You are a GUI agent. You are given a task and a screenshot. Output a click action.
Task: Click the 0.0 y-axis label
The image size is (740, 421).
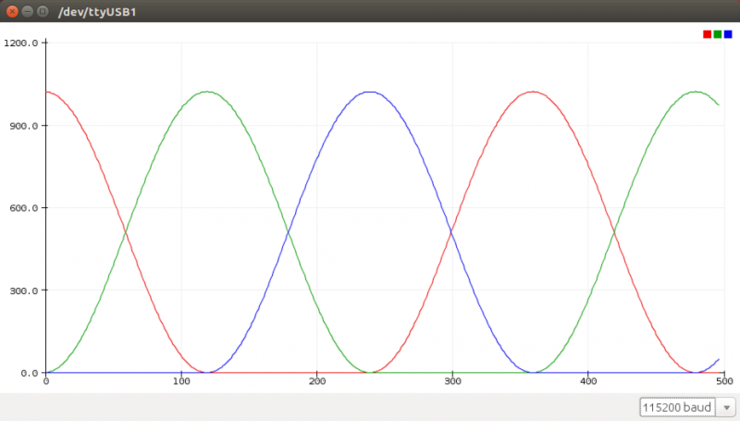pyautogui.click(x=29, y=373)
